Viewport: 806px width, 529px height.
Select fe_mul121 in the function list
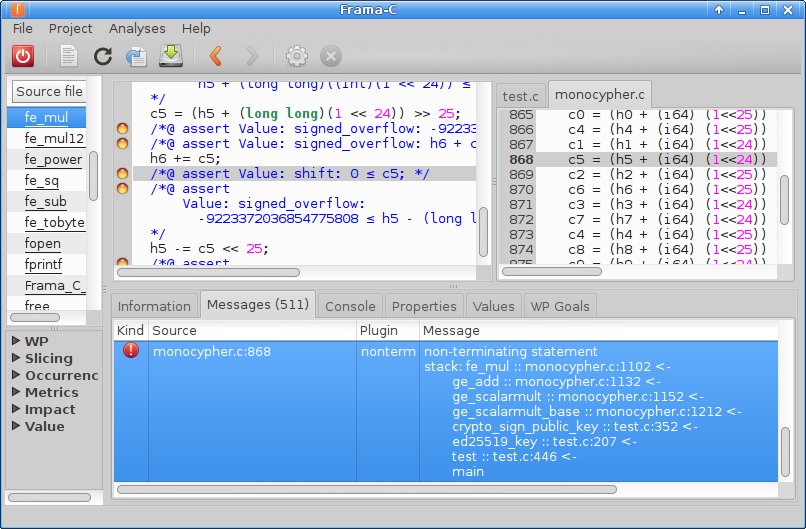46,138
